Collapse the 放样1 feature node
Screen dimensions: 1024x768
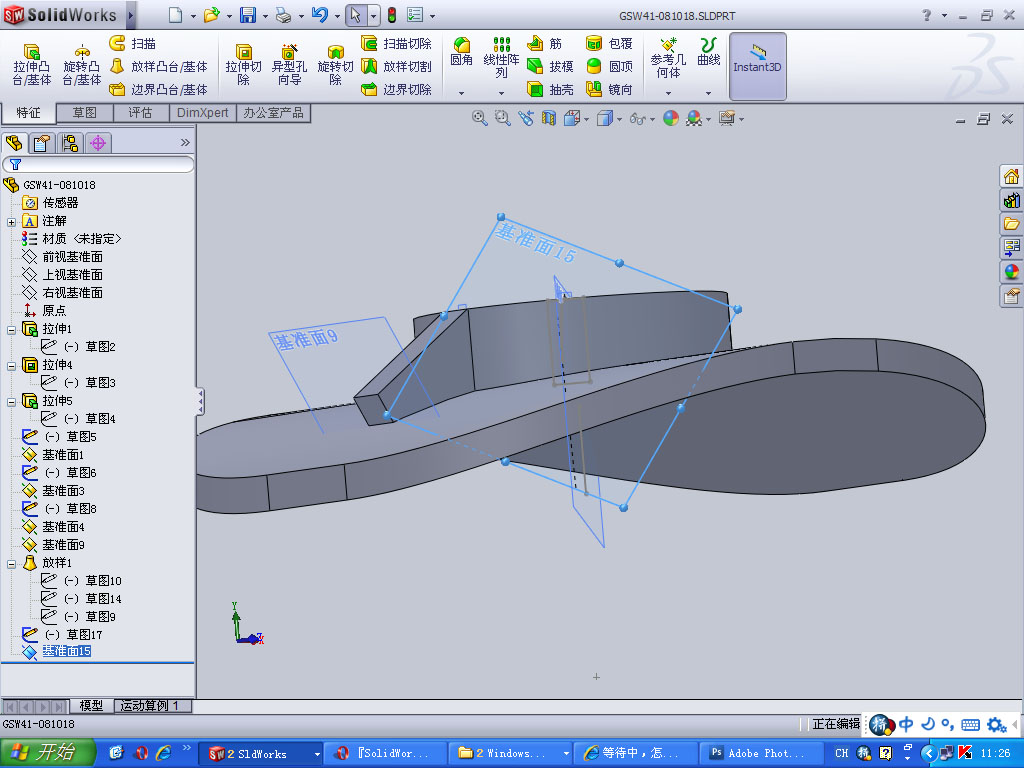[x=11, y=564]
